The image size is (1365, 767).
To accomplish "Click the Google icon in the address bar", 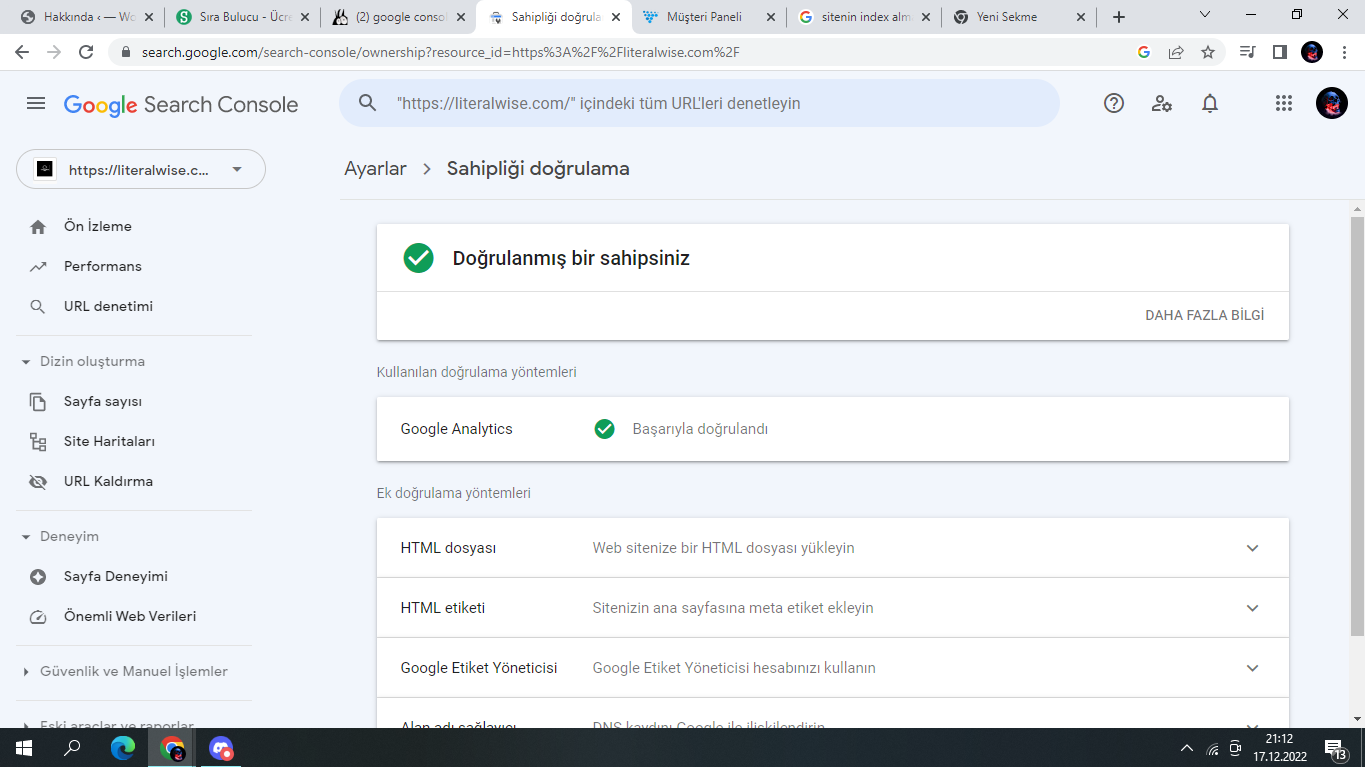I will (x=1144, y=52).
